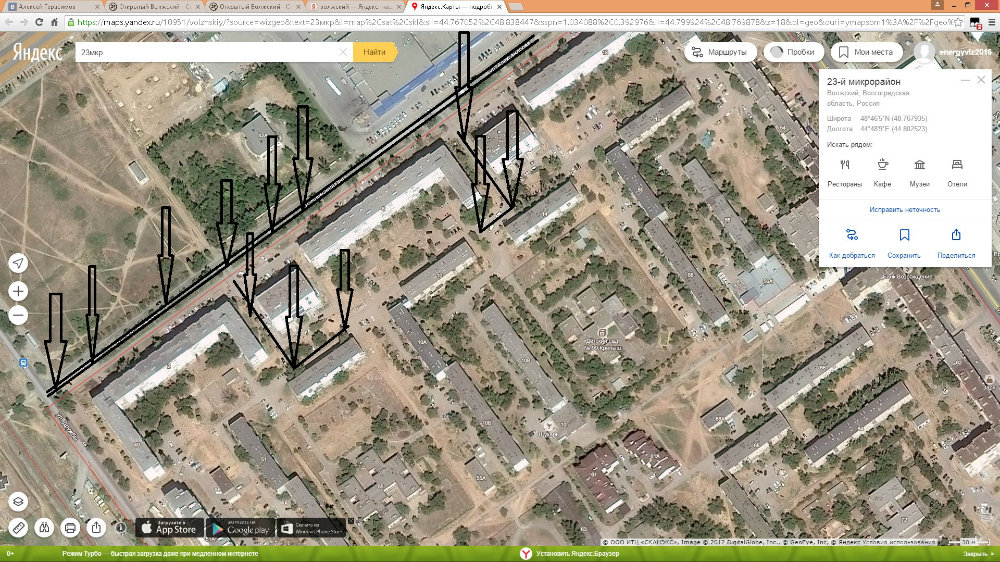
Task: Open the map layers switcher
Action: click(18, 502)
